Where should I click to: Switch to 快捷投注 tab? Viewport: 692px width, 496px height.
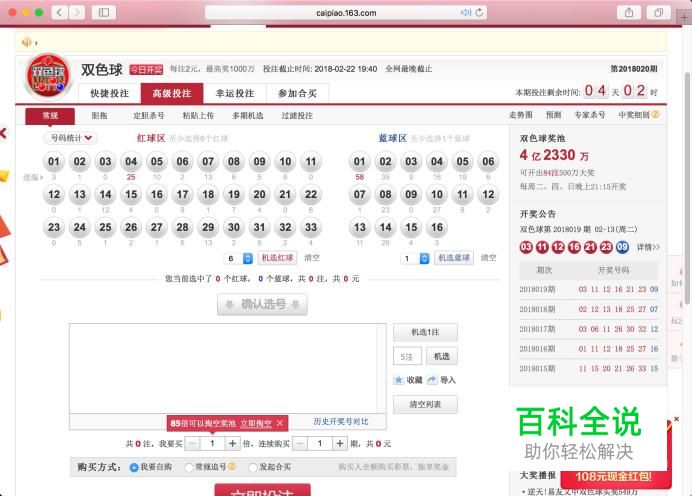point(109,93)
